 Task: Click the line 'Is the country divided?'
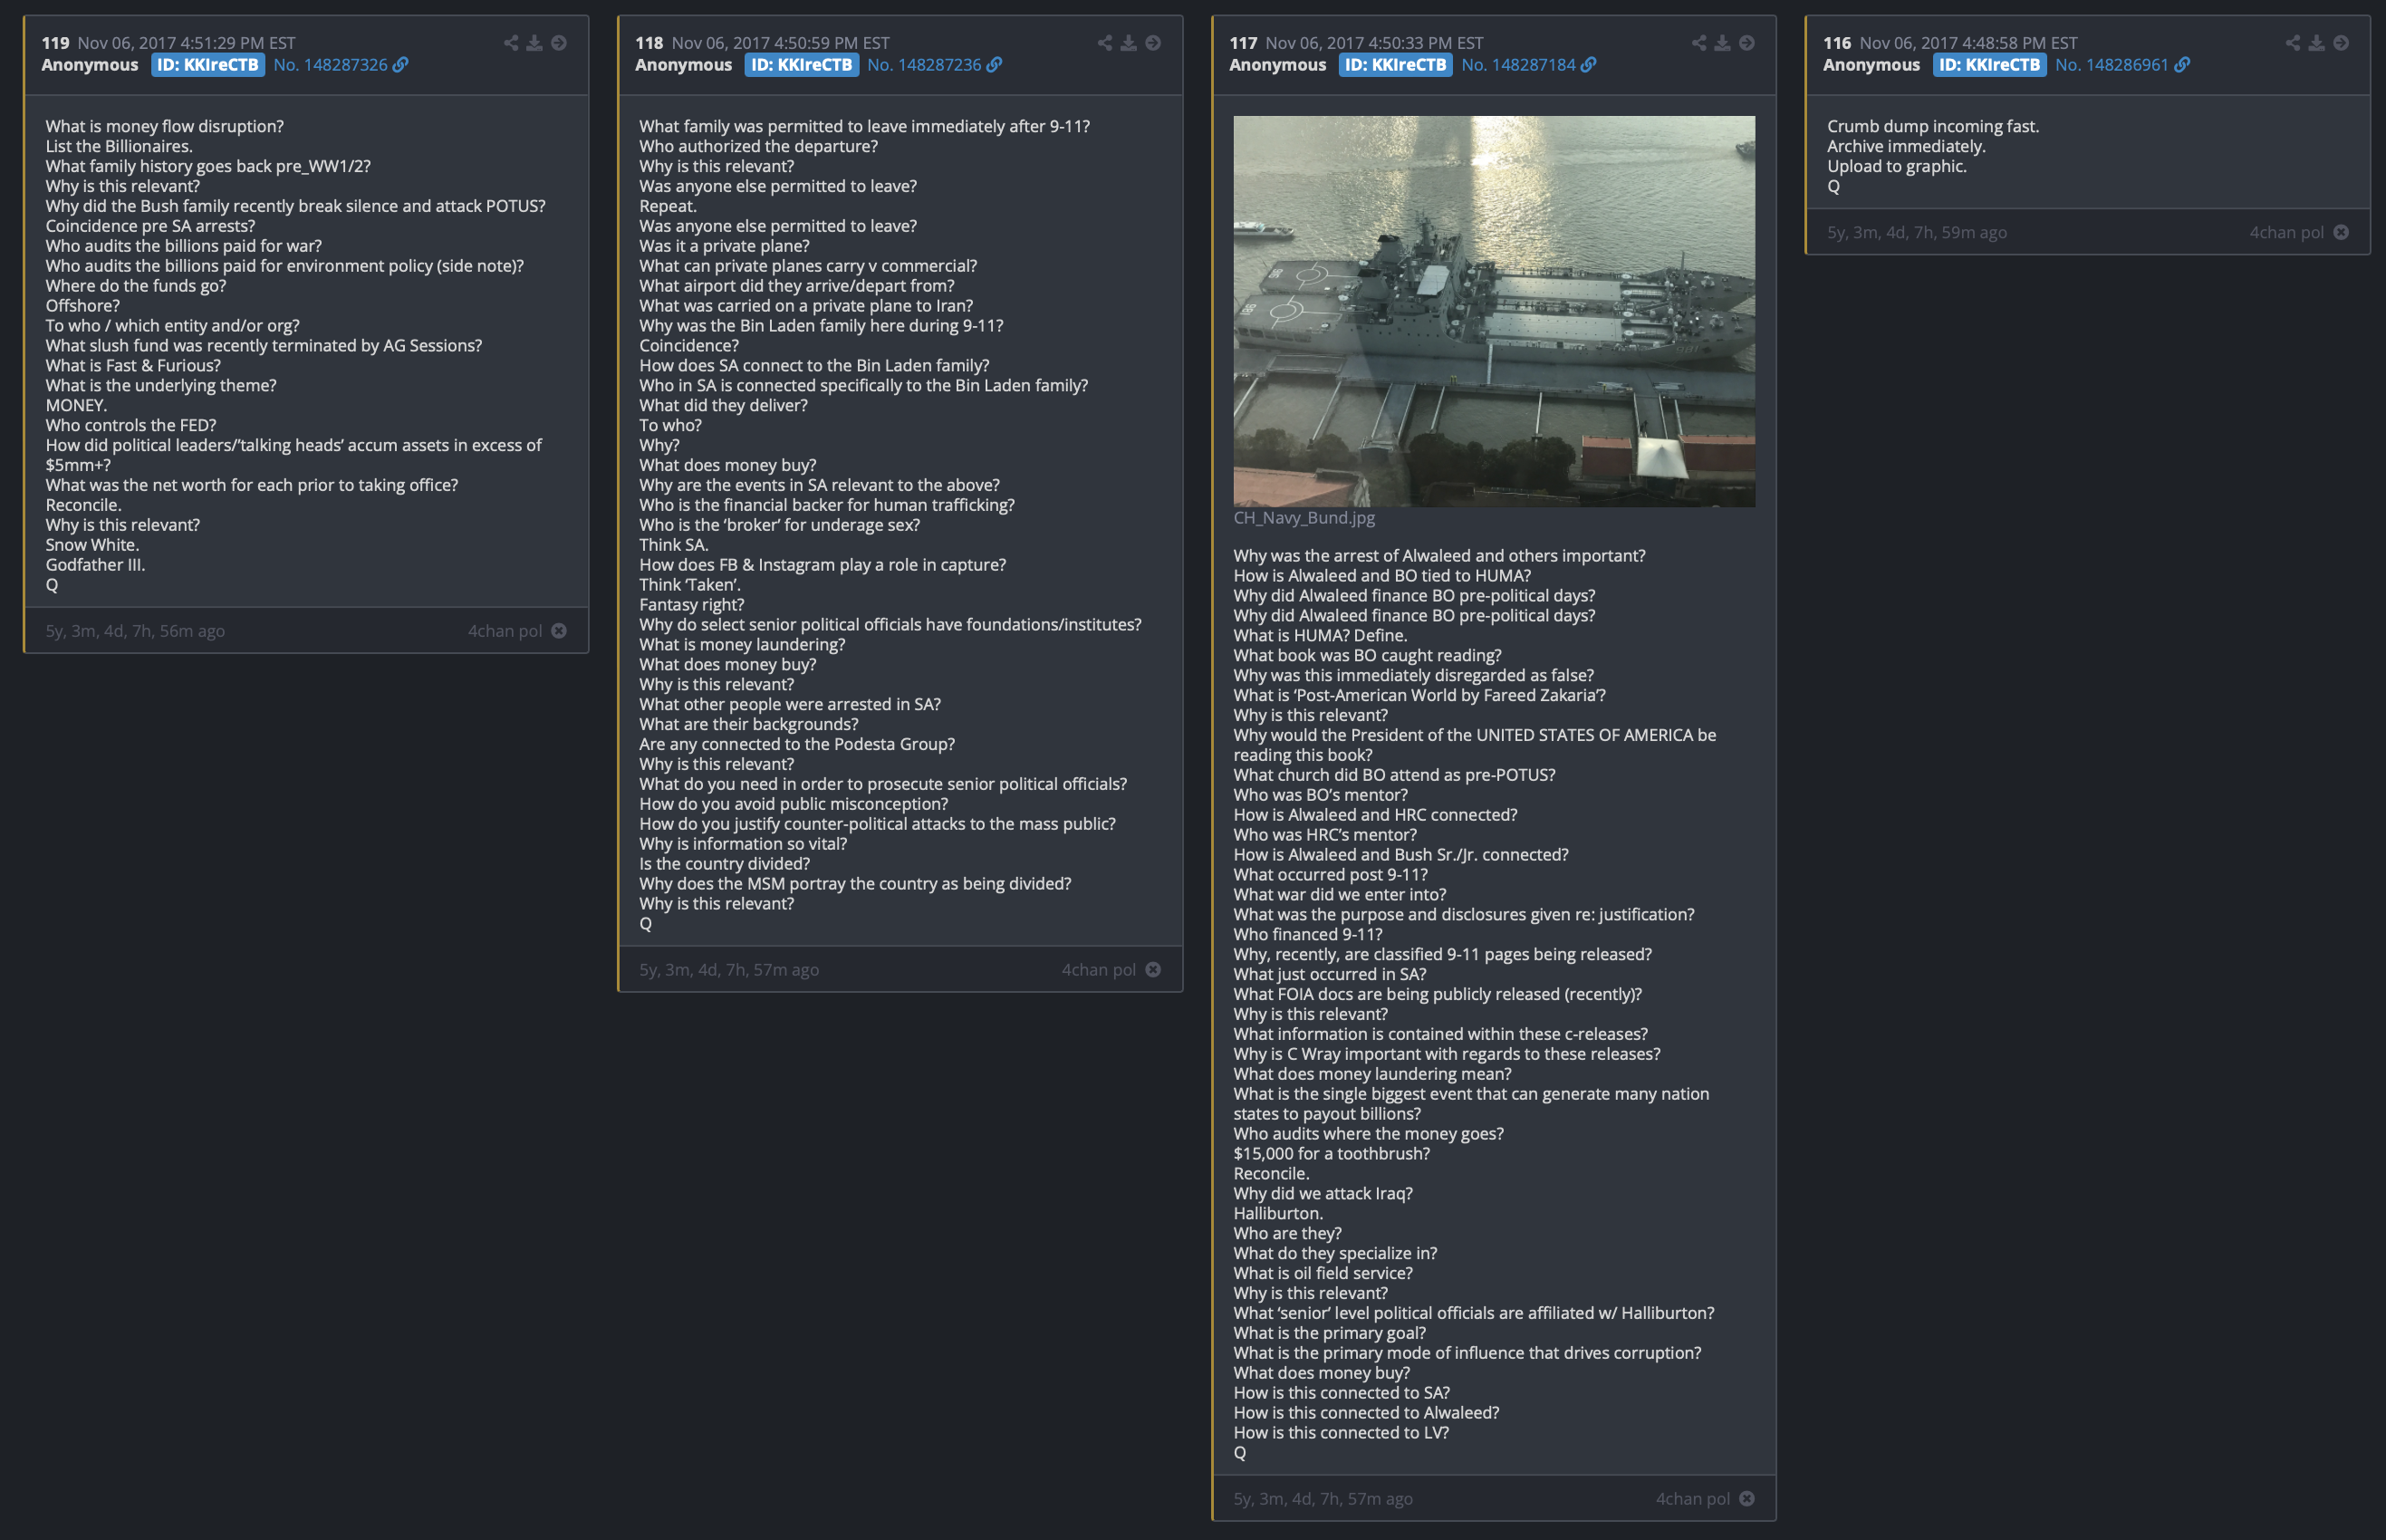pyautogui.click(x=725, y=864)
